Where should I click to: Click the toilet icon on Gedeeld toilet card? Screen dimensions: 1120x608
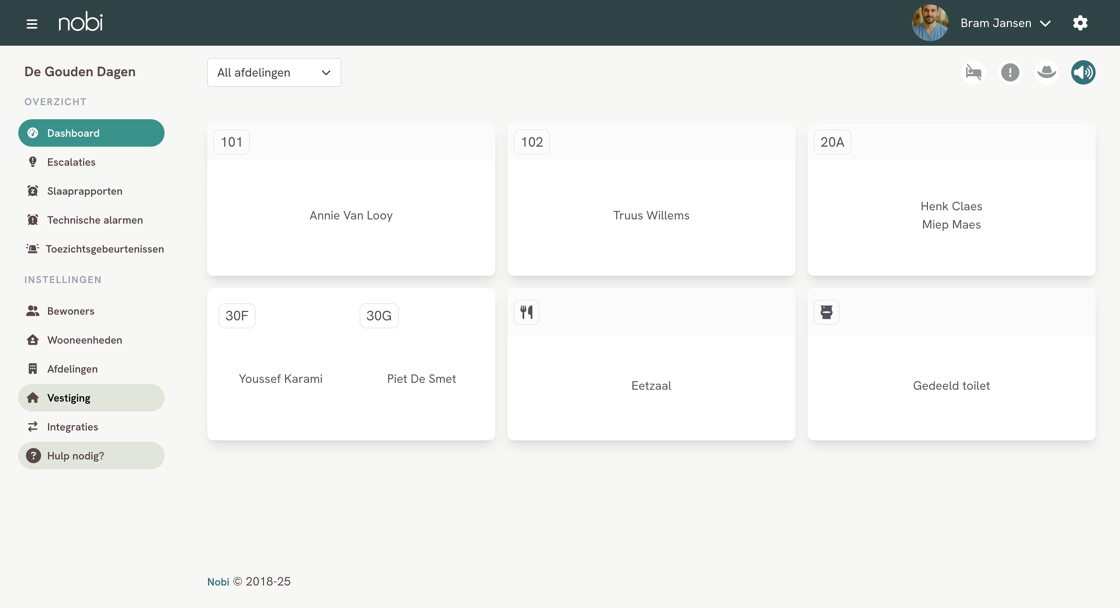[x=826, y=312]
